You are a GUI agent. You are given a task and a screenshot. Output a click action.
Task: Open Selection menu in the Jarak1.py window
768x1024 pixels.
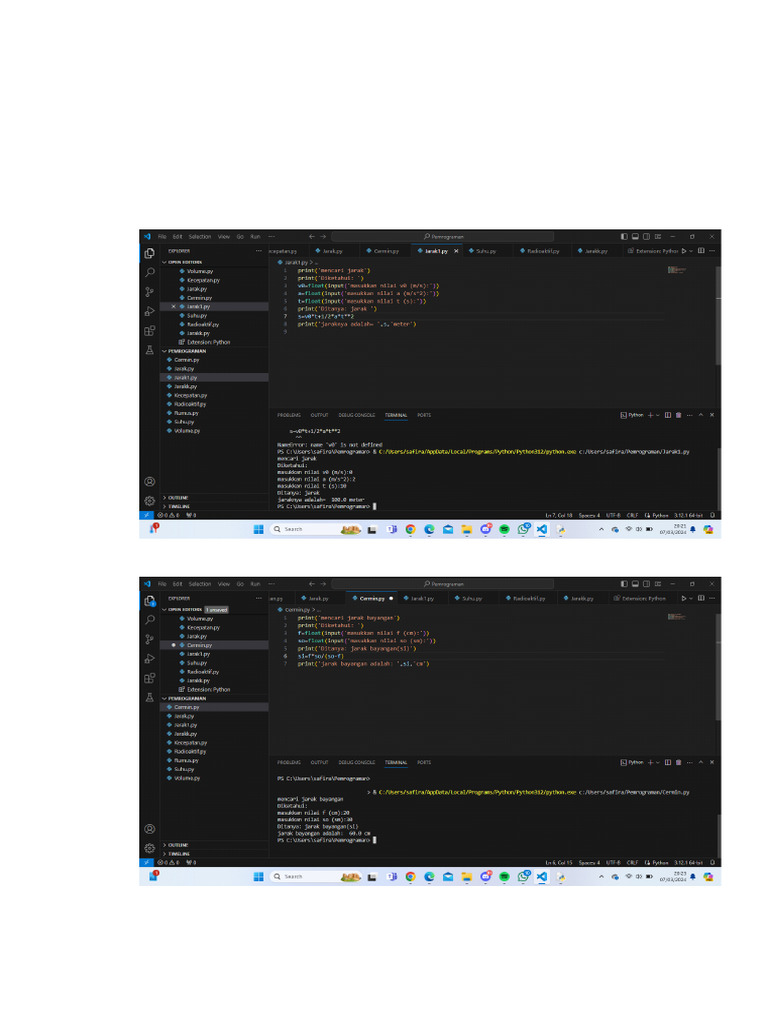point(200,236)
